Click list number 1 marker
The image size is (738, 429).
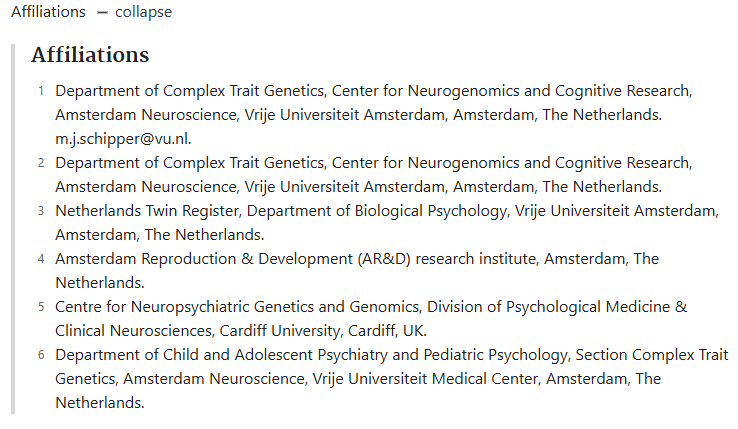coord(41,91)
